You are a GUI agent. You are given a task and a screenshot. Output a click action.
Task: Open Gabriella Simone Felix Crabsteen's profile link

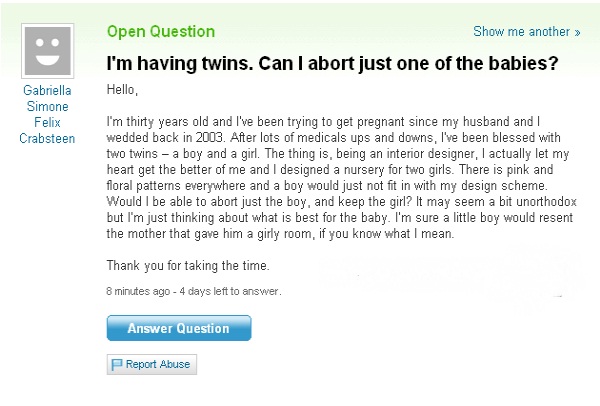[x=47, y=114]
